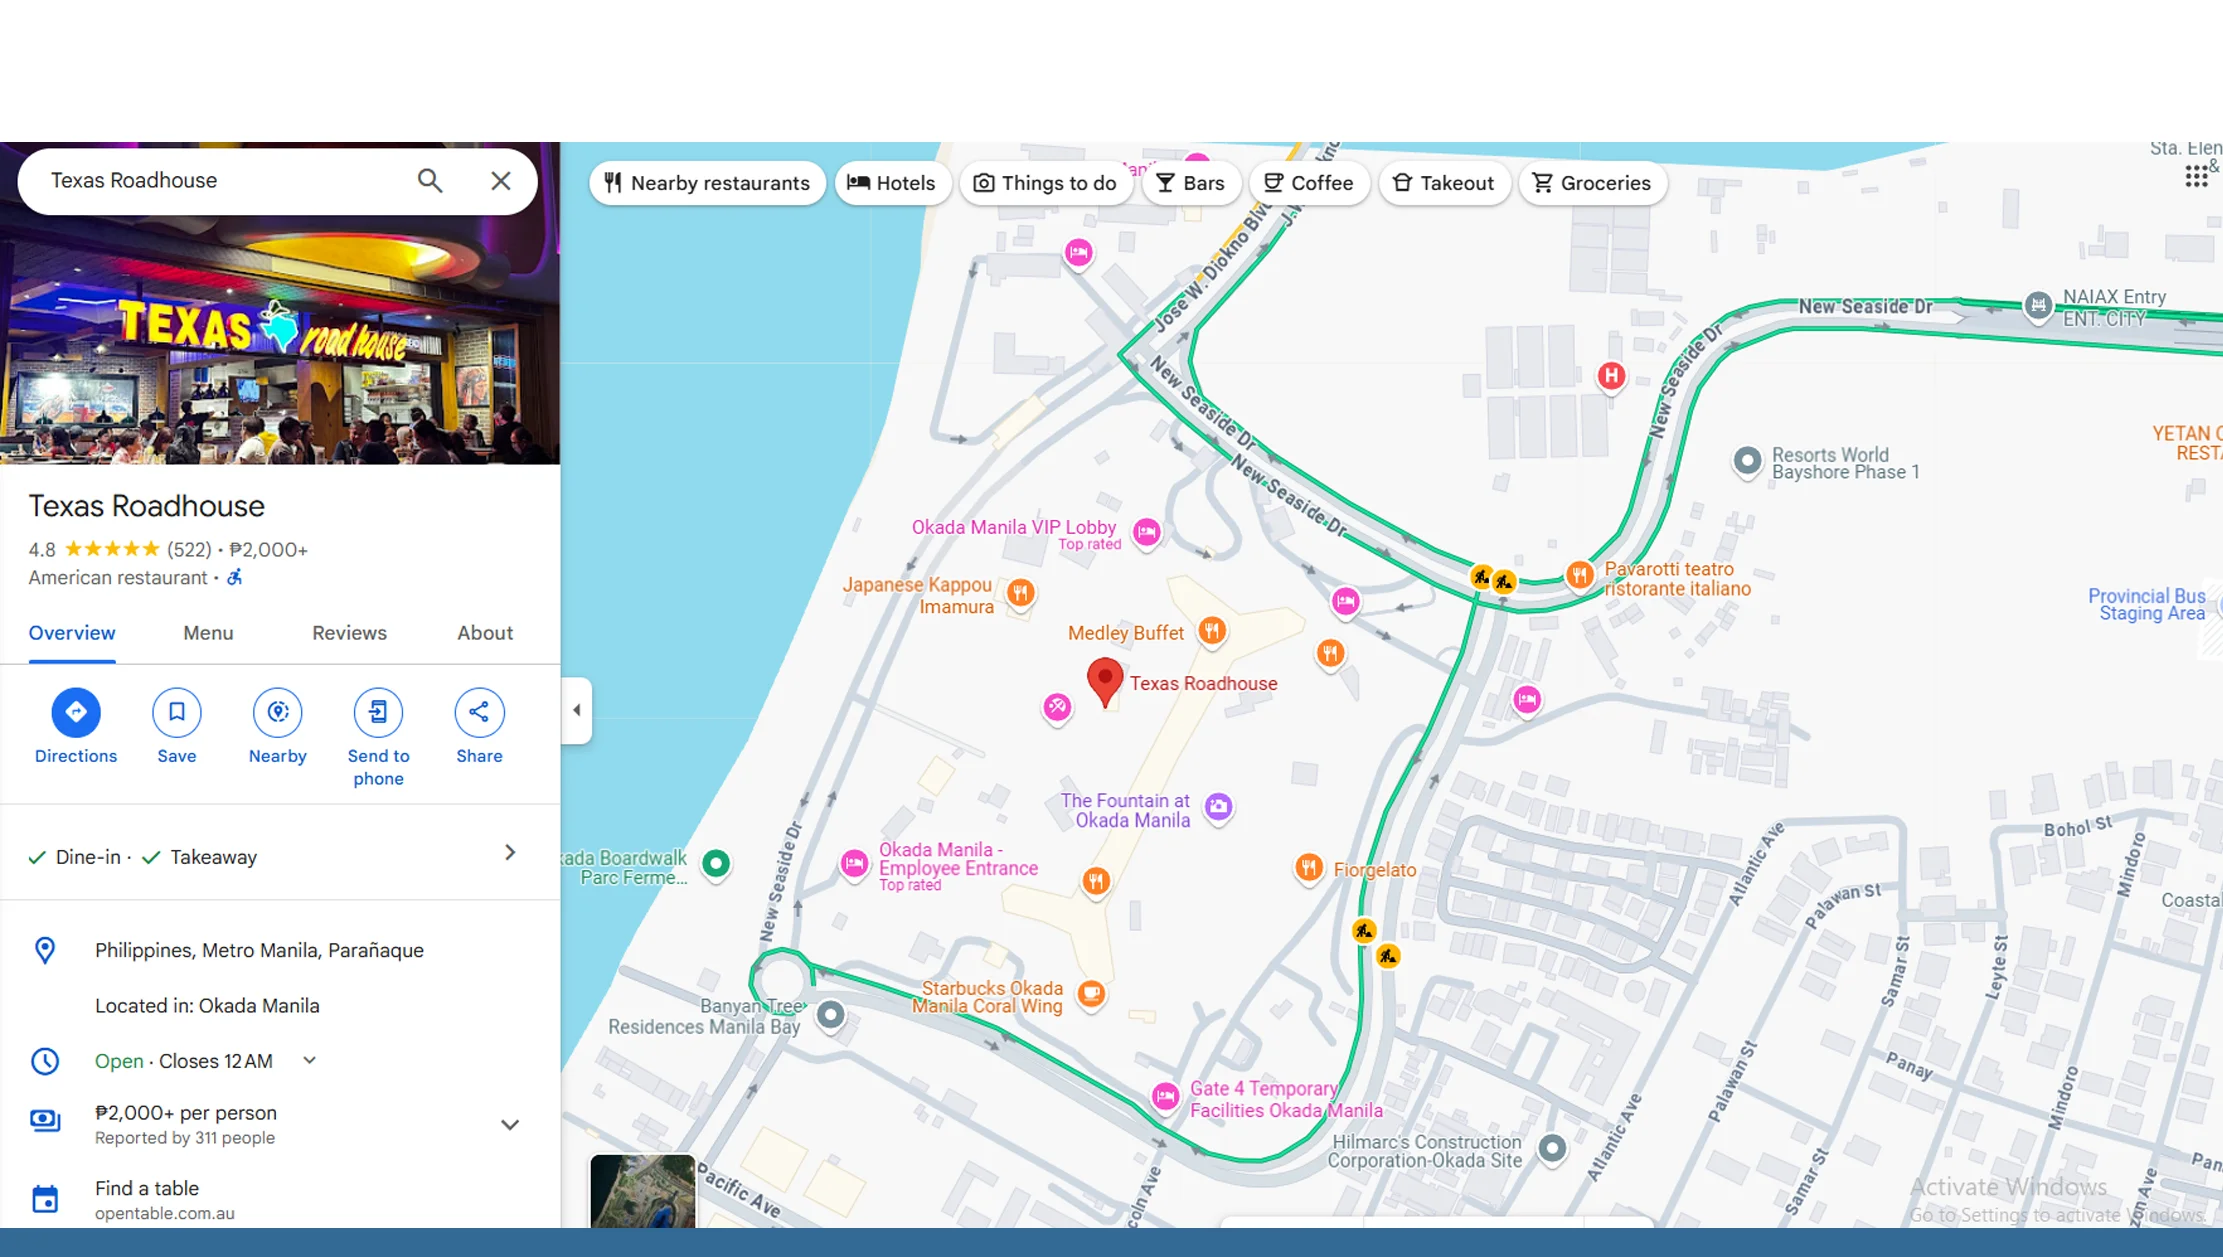Click the search magnifier icon
2223x1257 pixels.
tap(430, 181)
